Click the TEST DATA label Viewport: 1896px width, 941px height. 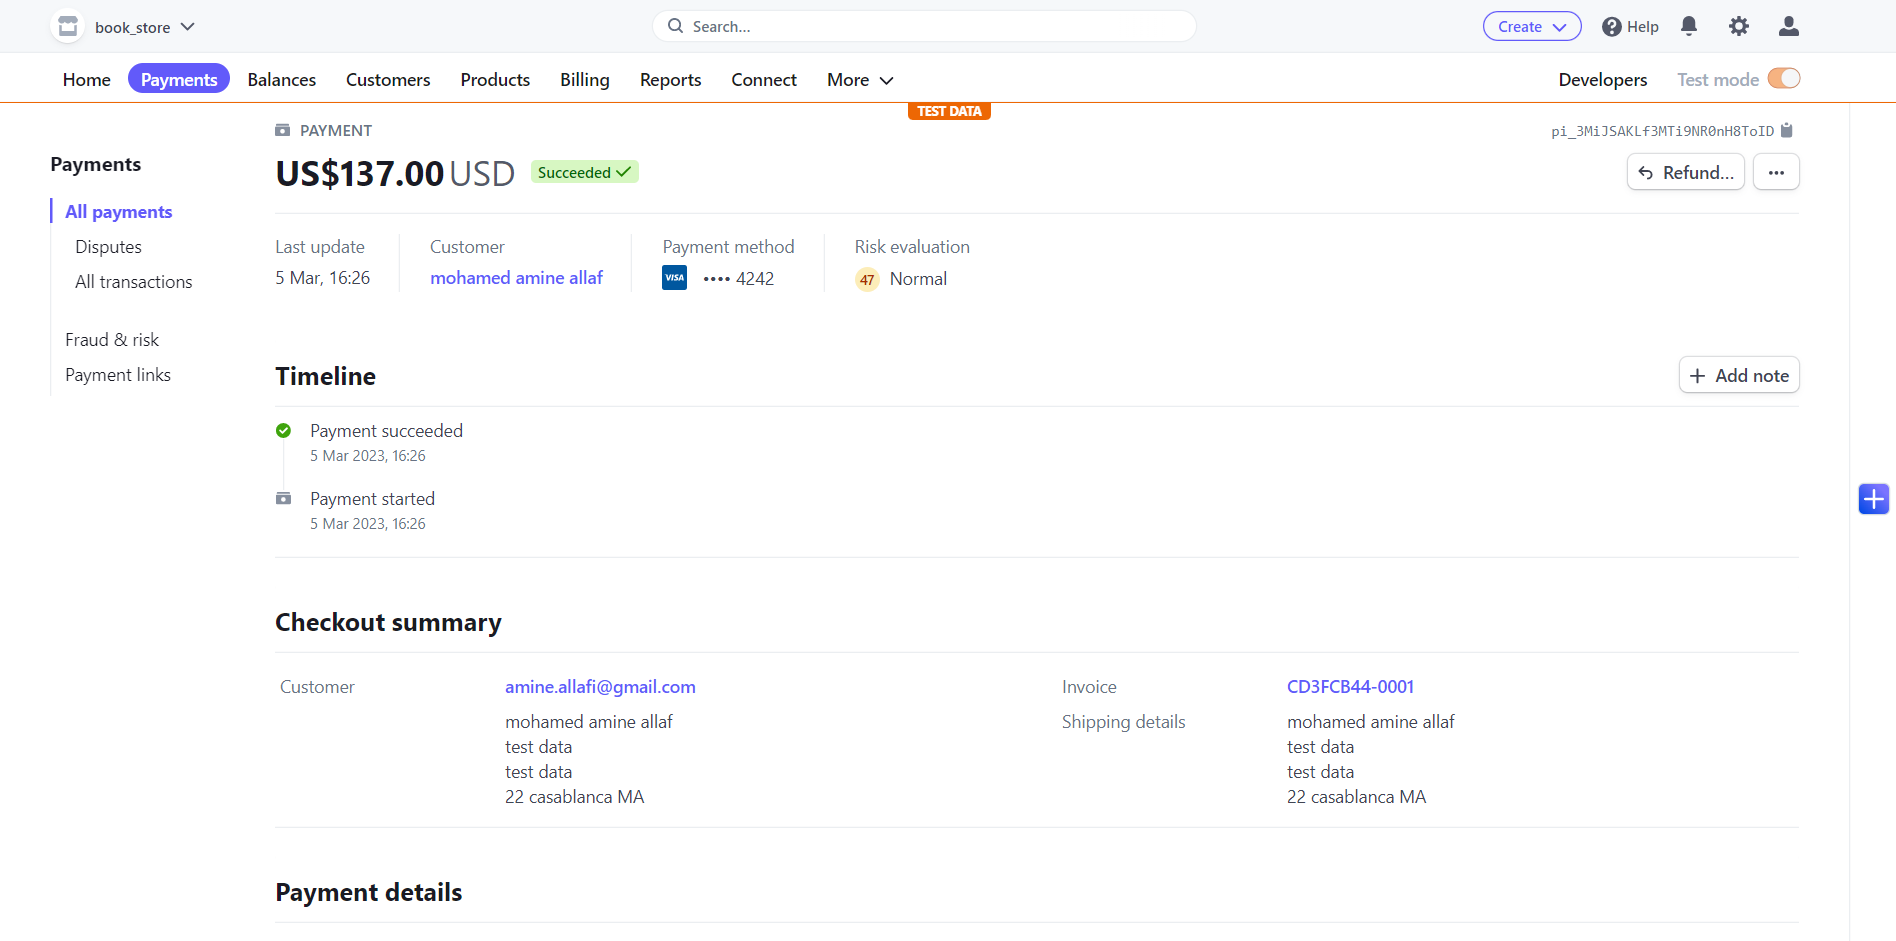[949, 111]
